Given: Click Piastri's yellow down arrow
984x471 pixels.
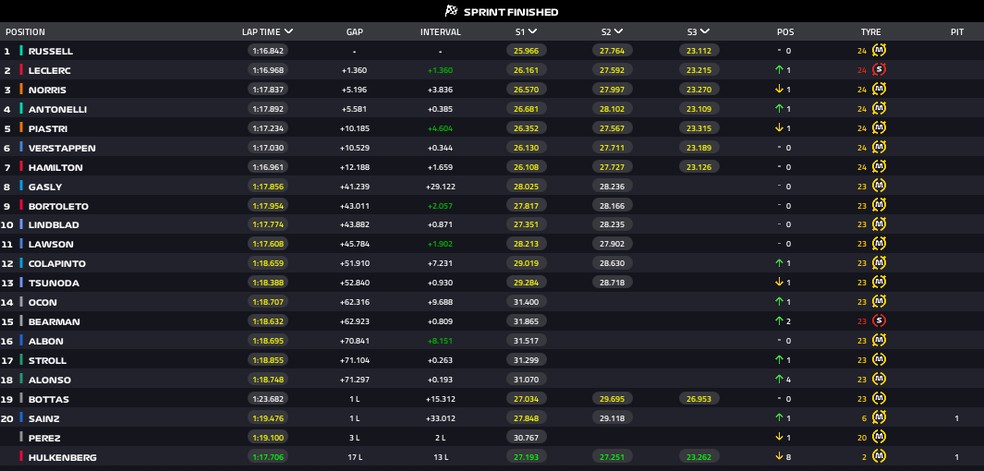Looking at the screenshot, I should (779, 129).
